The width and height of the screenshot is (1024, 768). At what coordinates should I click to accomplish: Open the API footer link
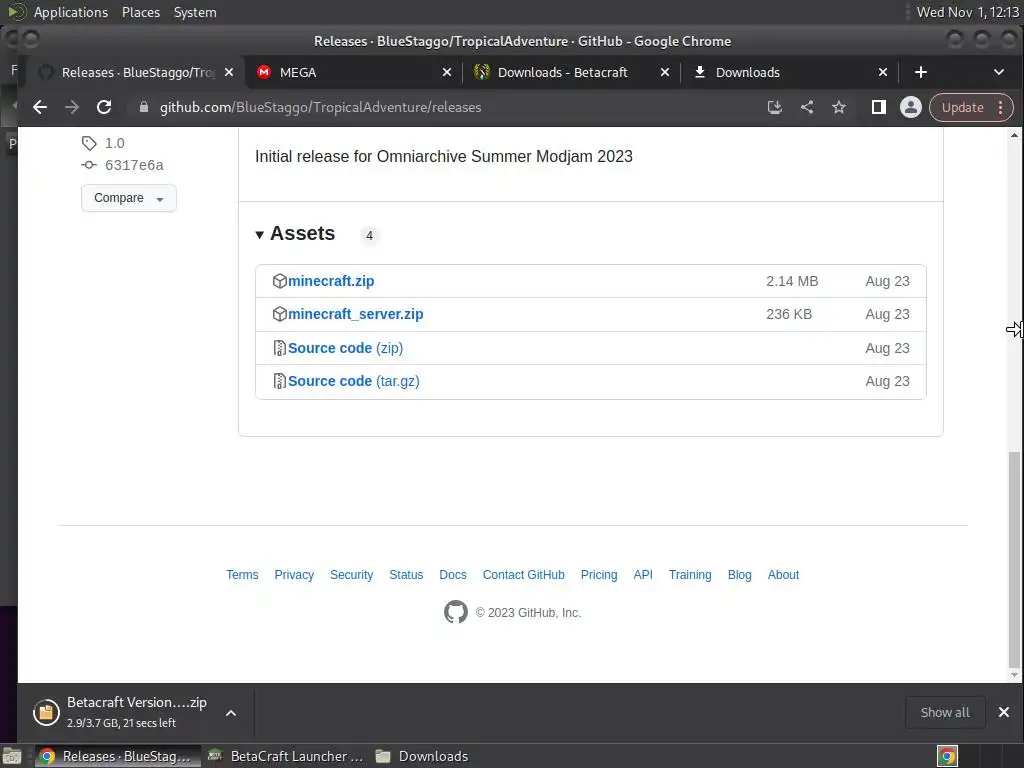coord(643,575)
